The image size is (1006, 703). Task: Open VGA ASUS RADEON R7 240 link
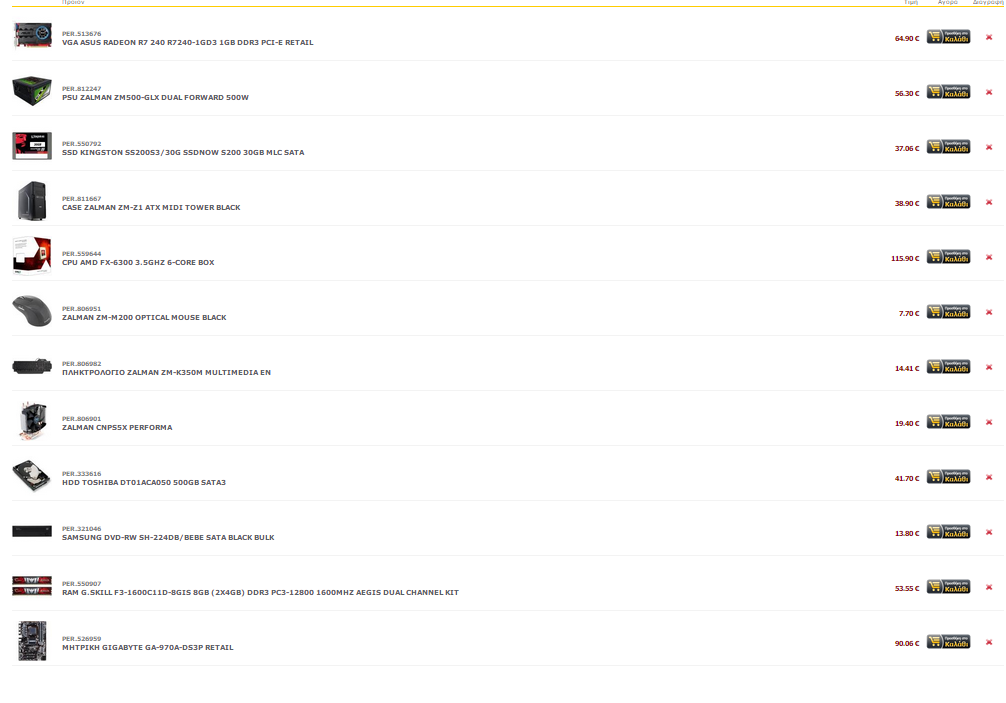tap(187, 42)
